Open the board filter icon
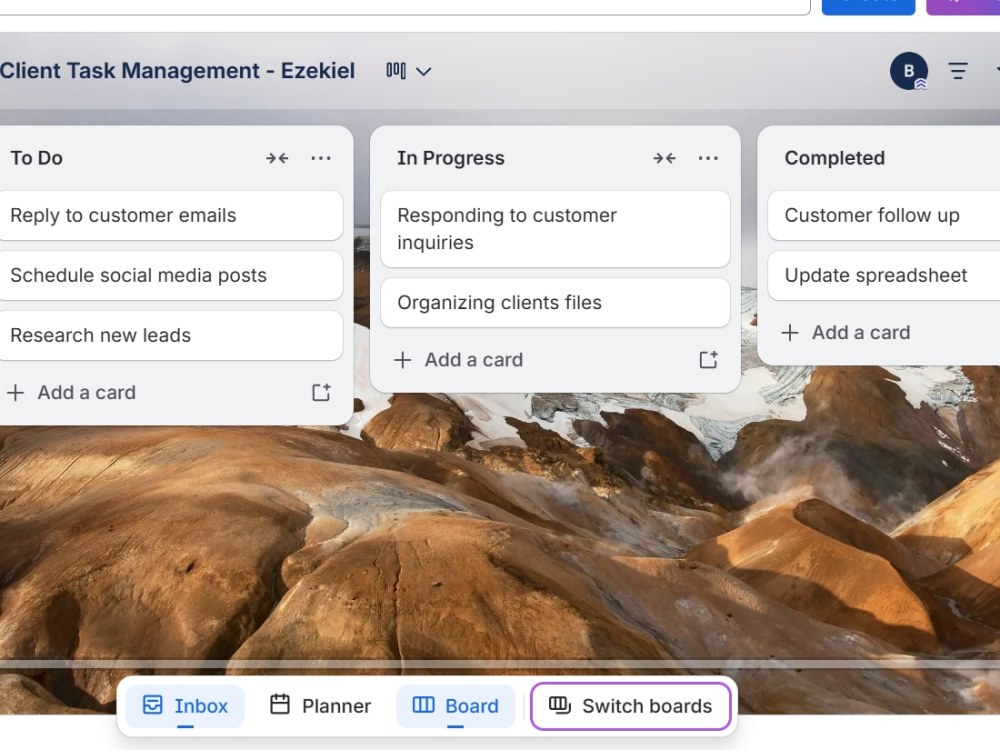 point(957,71)
